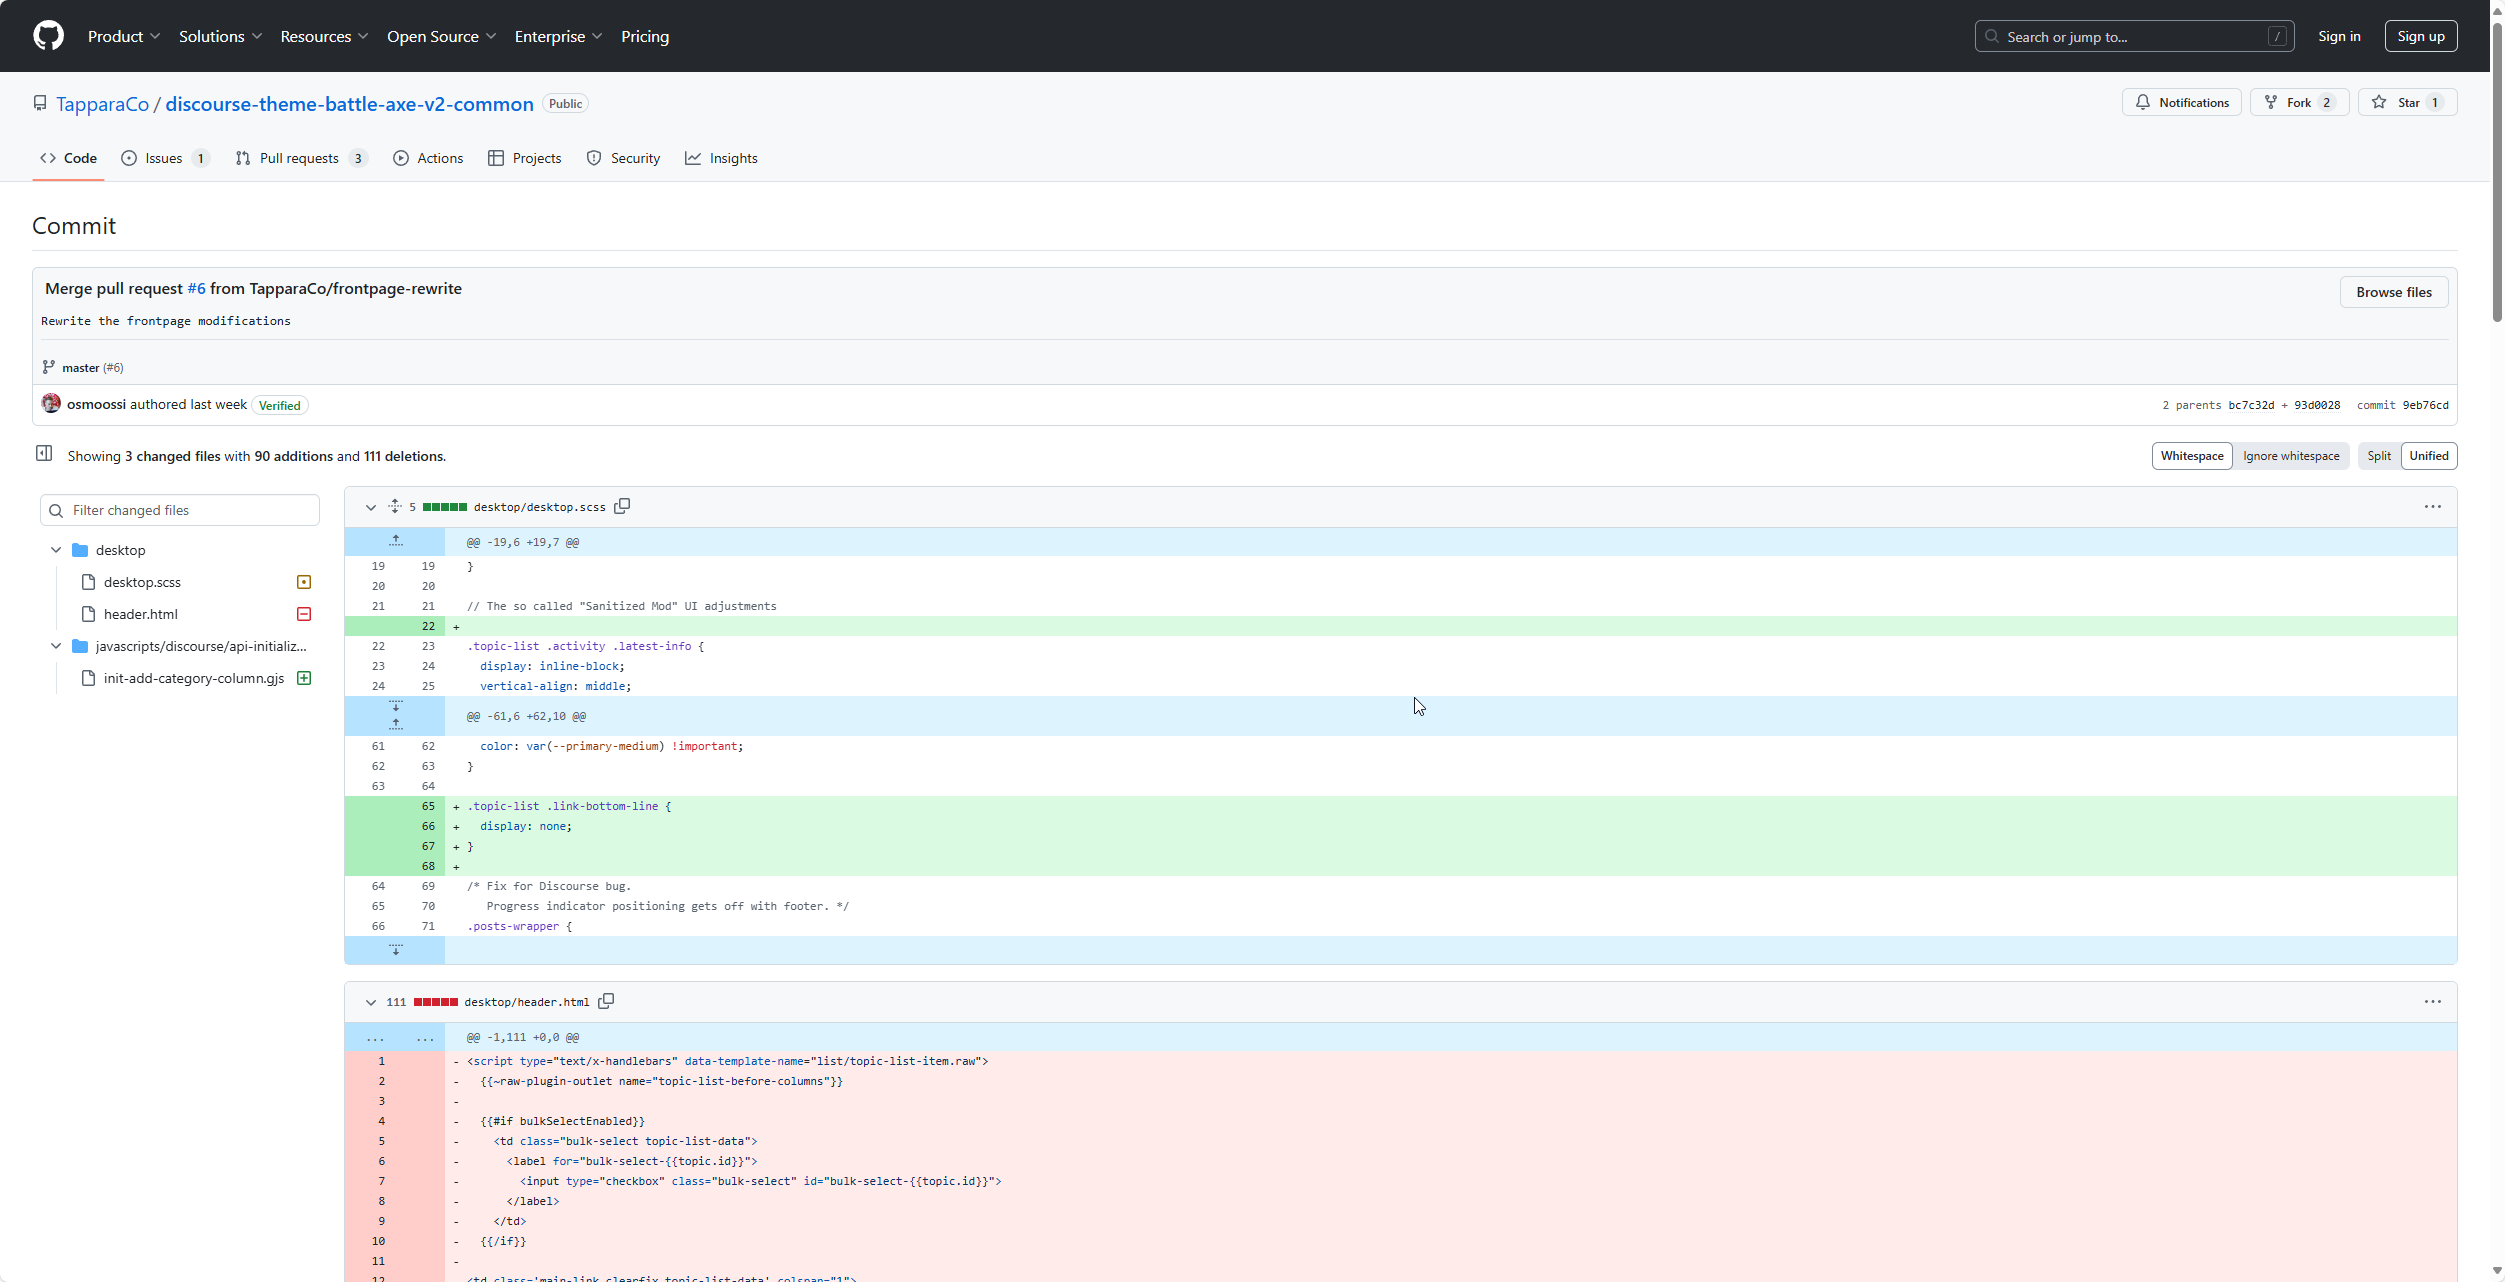The image size is (2505, 1282).
Task: Copy desktop/desktop.scss file path icon
Action: pos(622,506)
